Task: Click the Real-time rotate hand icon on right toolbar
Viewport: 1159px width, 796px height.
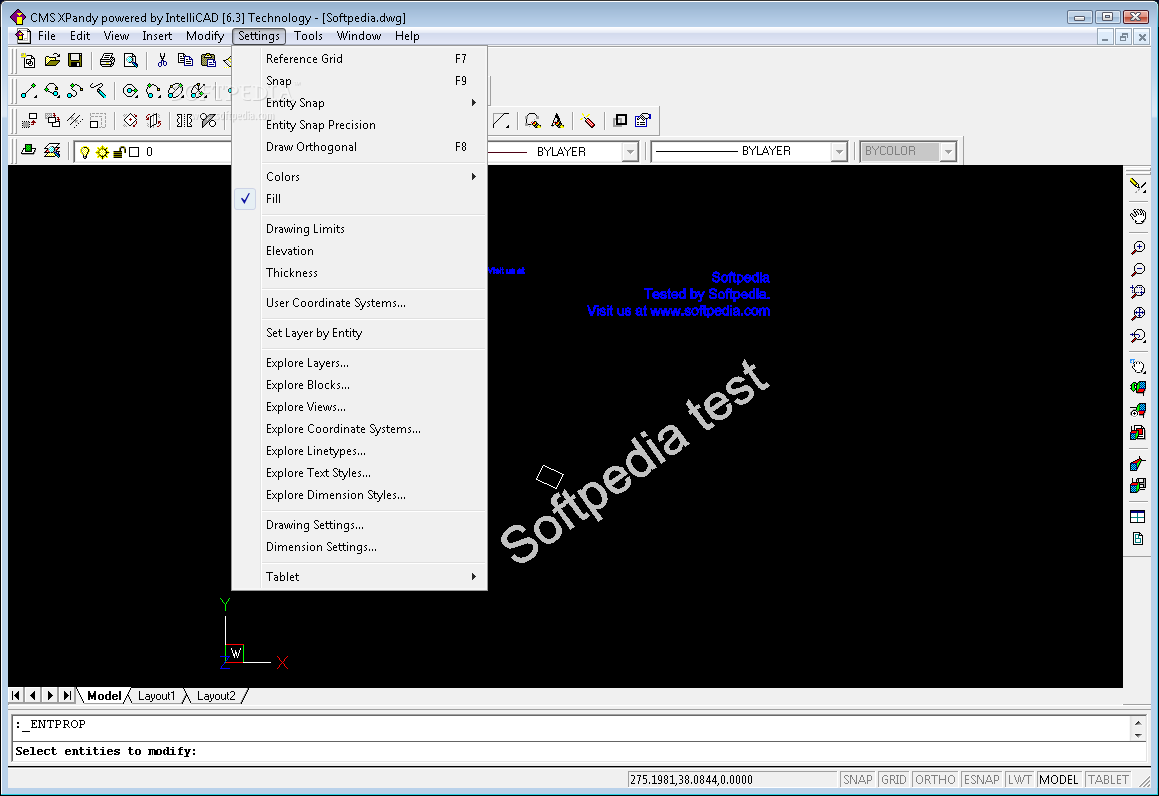Action: pos(1138,366)
